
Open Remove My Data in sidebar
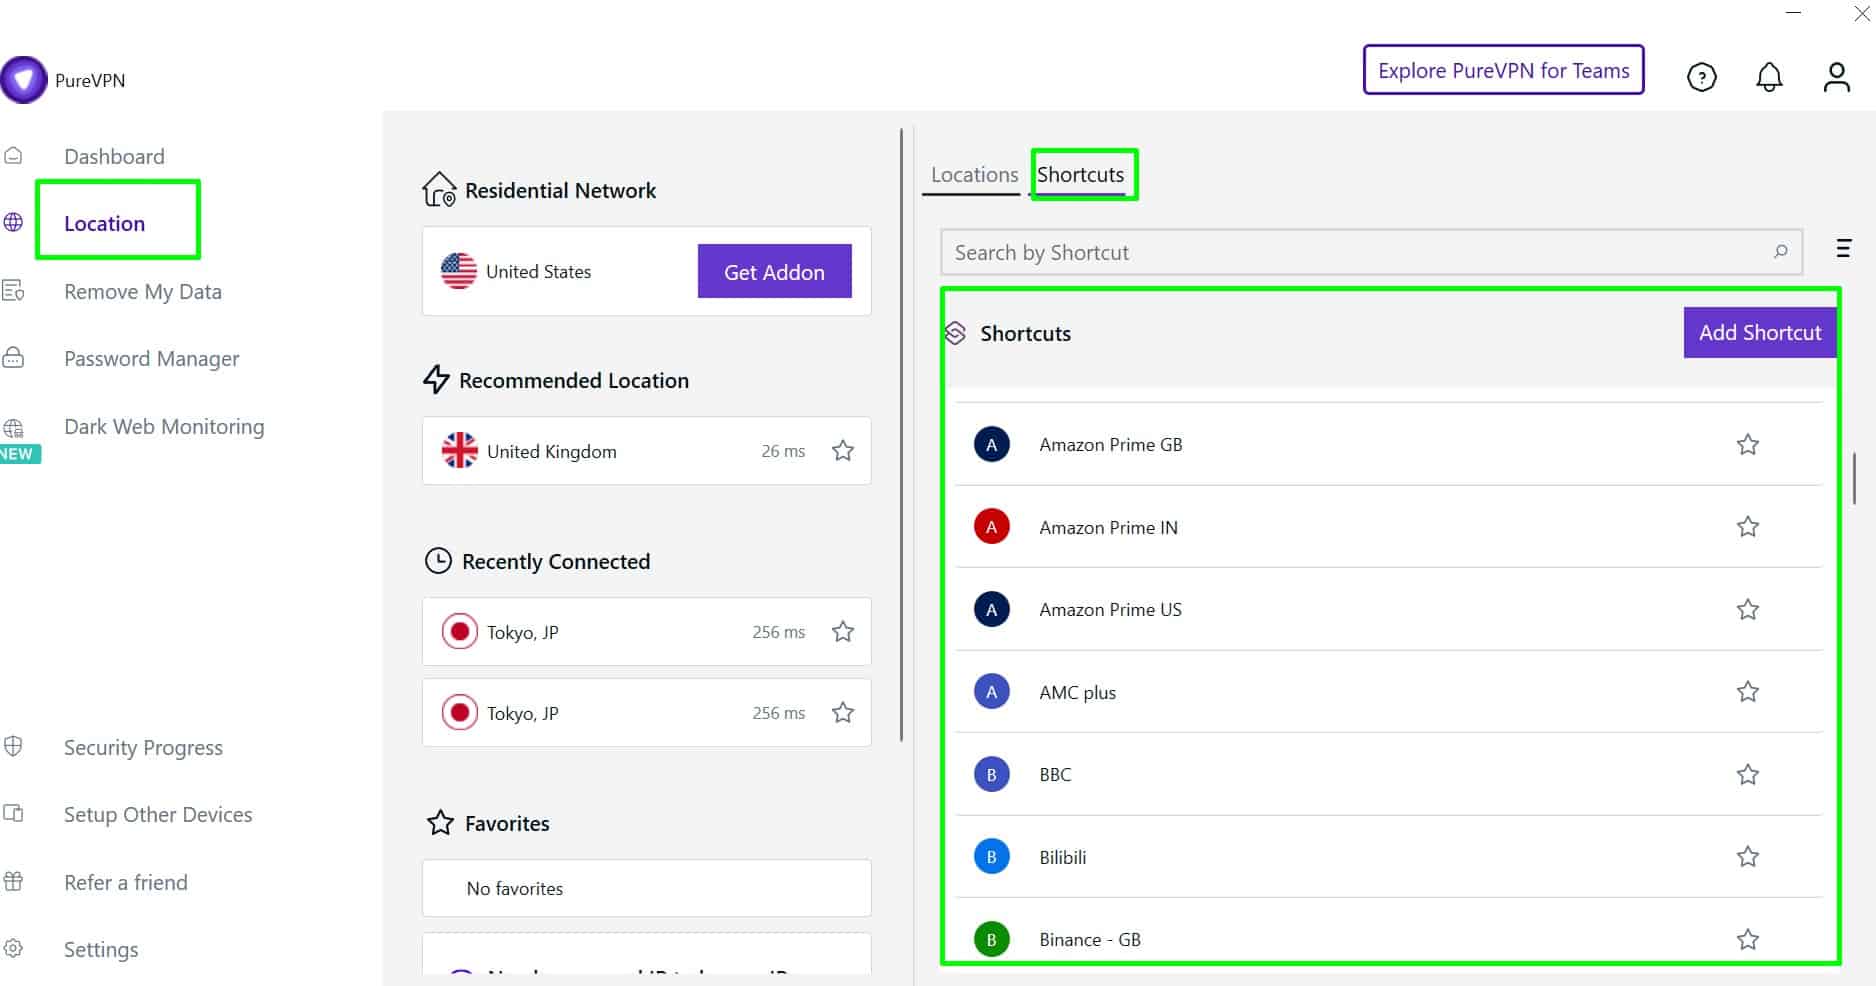(x=143, y=291)
